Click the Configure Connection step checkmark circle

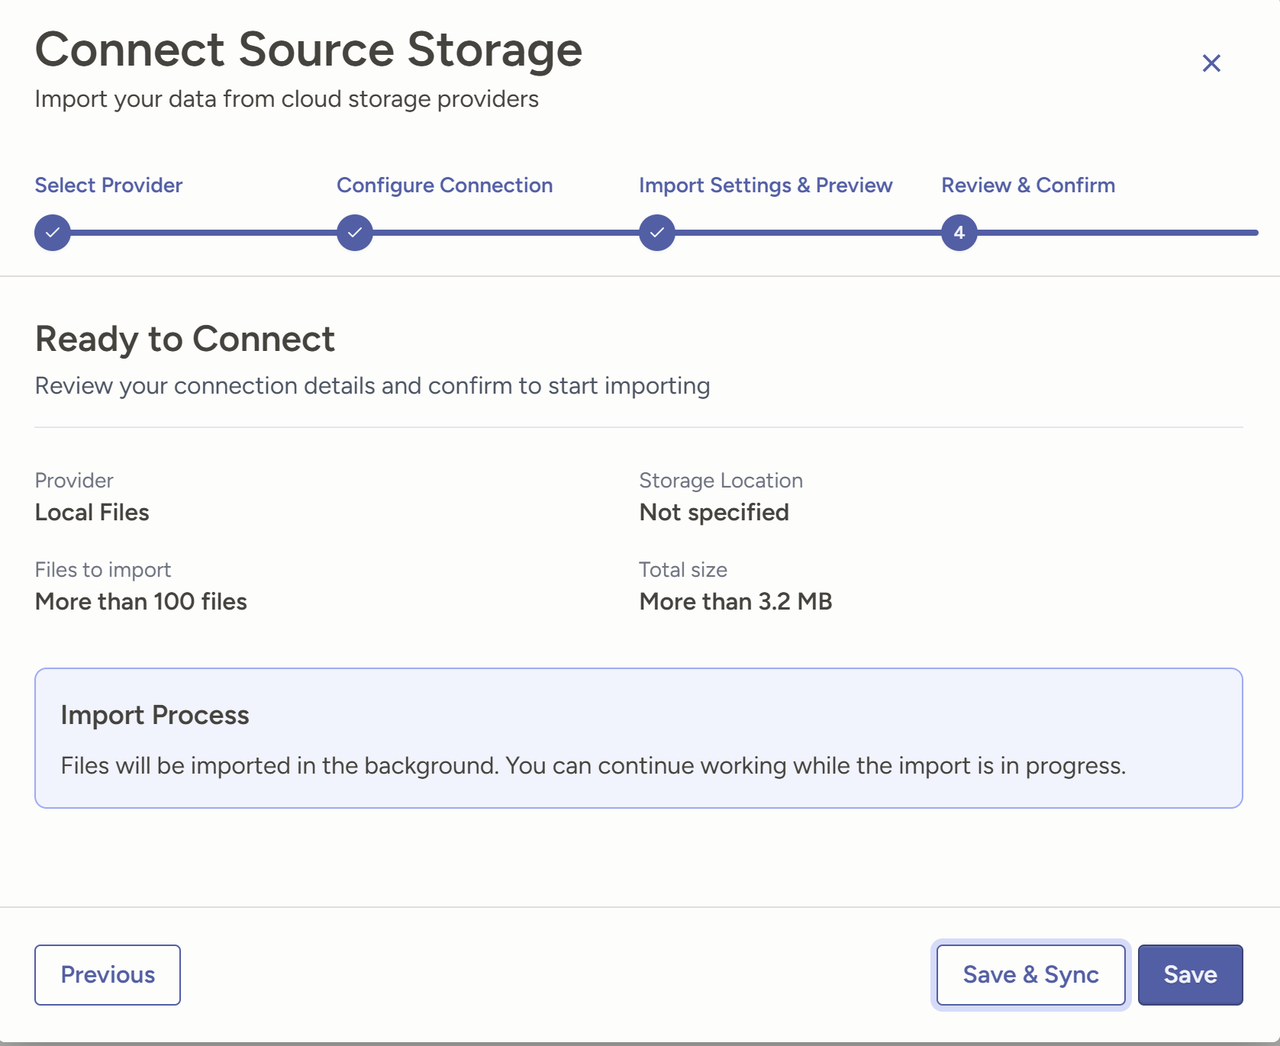click(355, 233)
